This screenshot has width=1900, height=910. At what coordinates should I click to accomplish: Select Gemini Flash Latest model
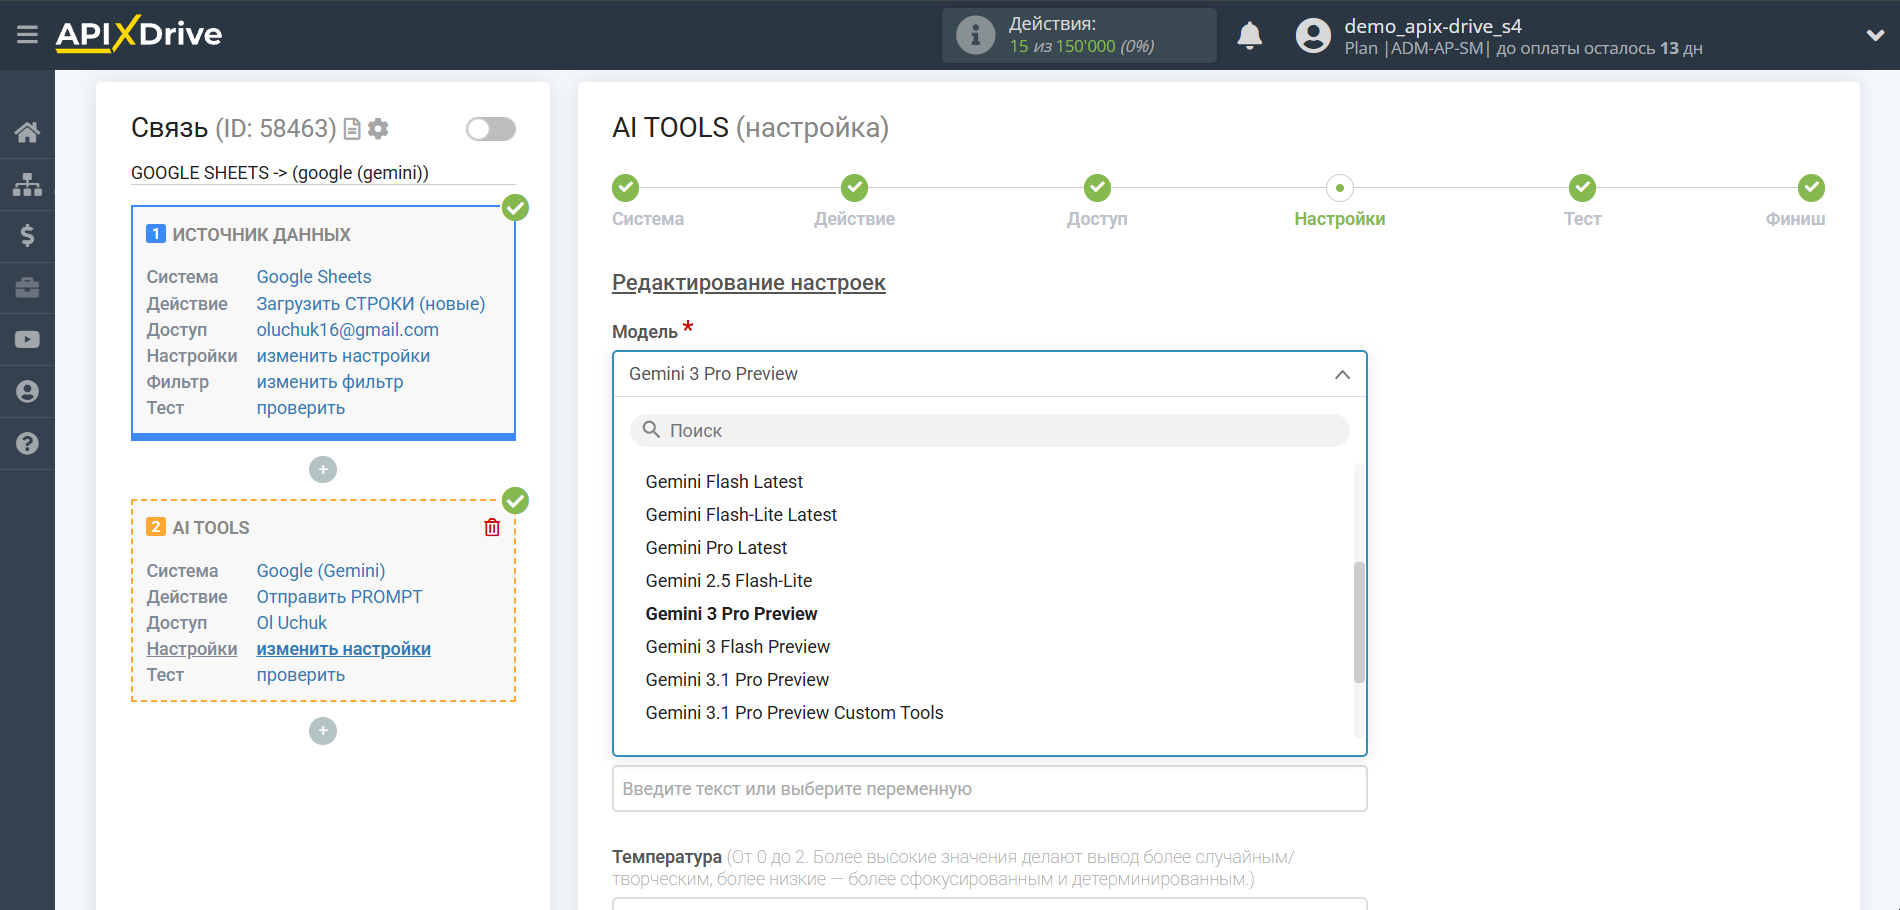click(x=724, y=482)
